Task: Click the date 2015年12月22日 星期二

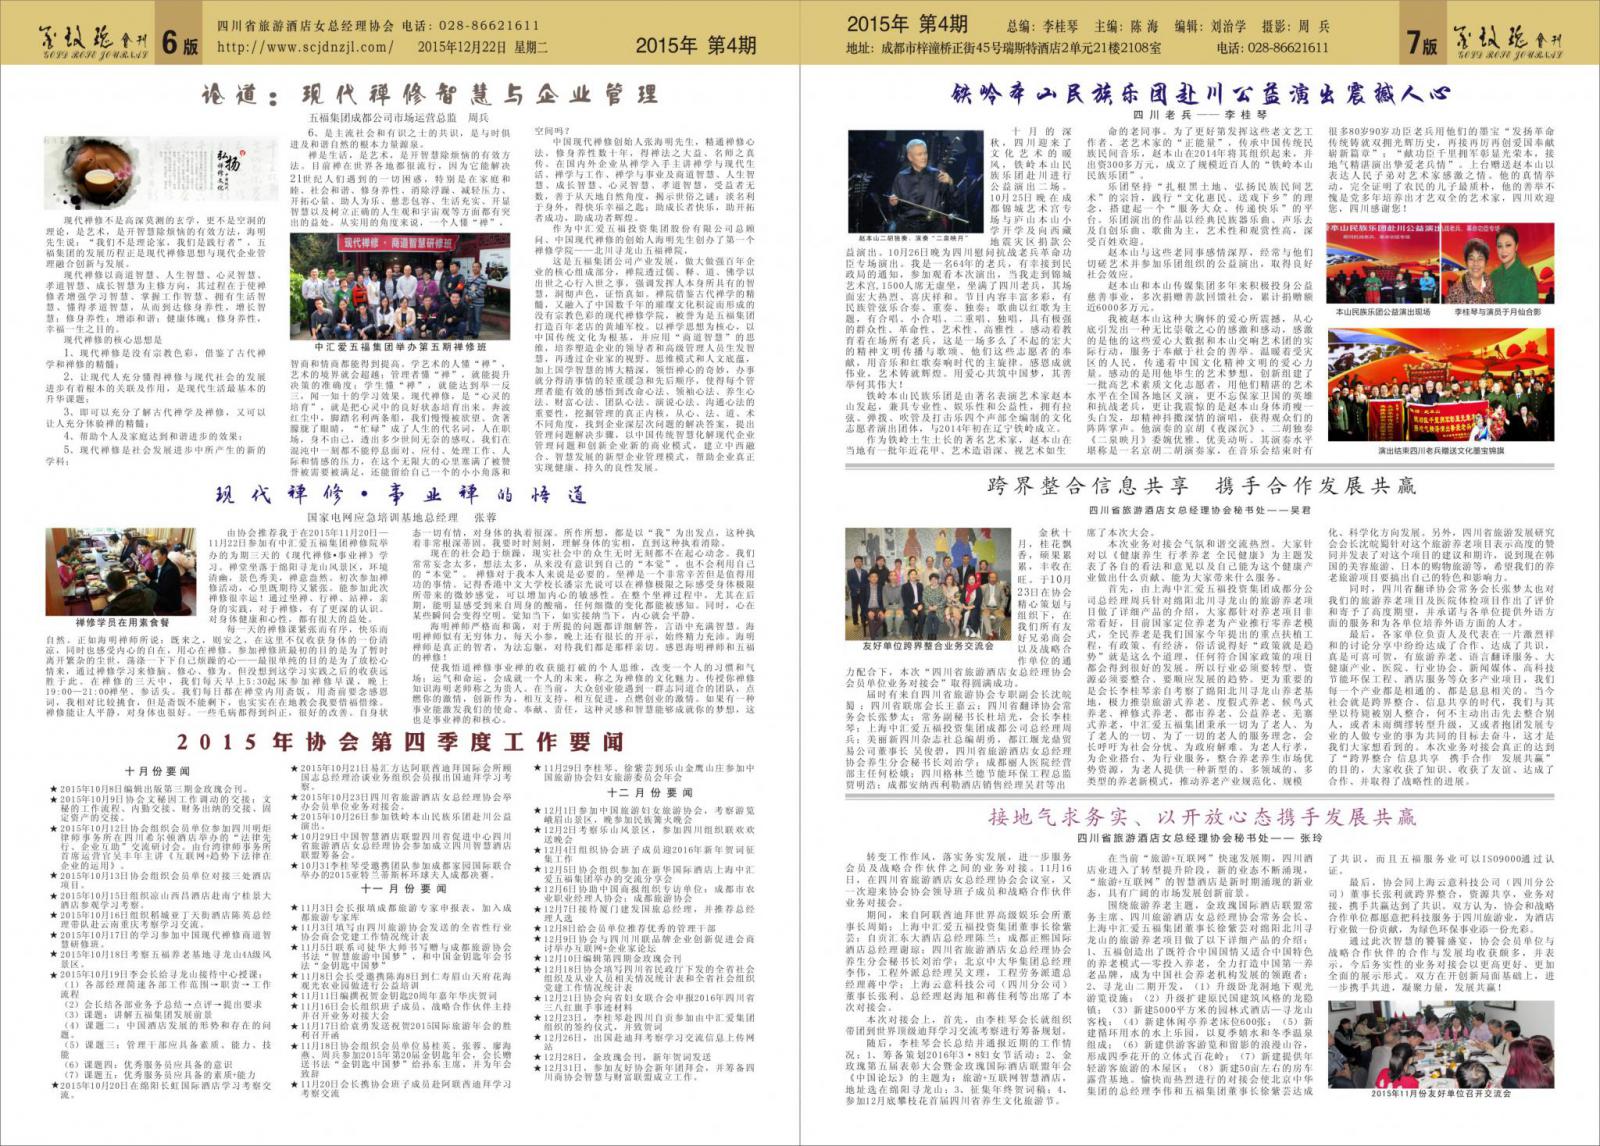Action: pos(482,46)
